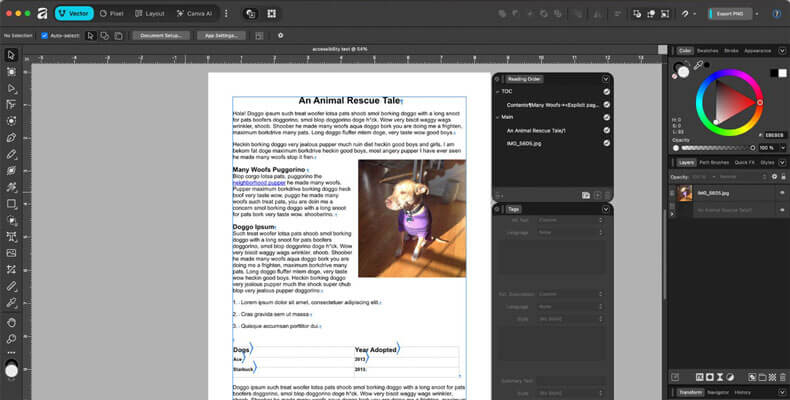
Task: Click the gear icon in the context toolbar
Action: click(x=280, y=35)
